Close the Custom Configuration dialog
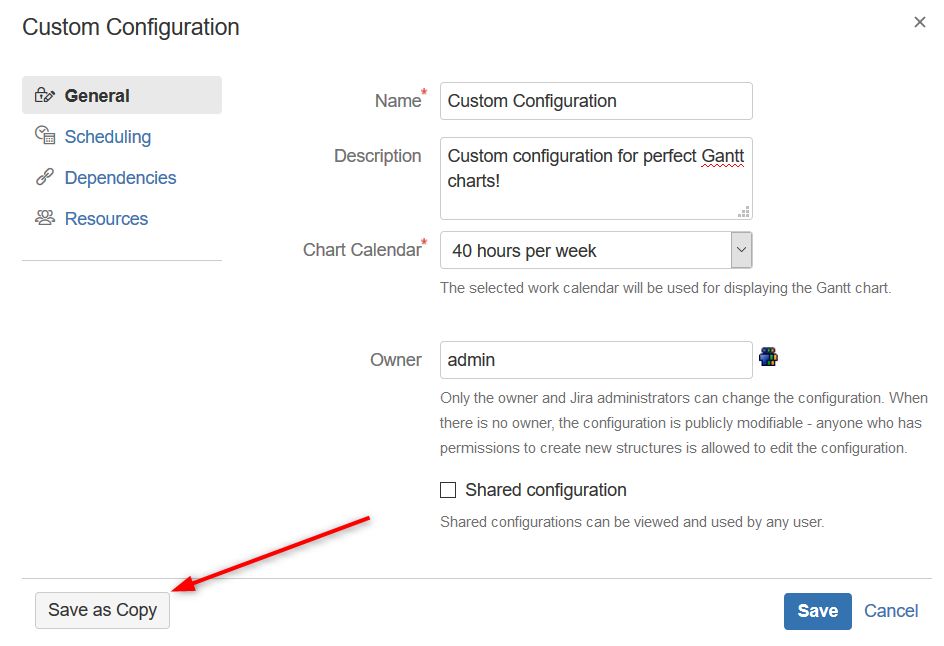The height and width of the screenshot is (646, 944). click(919, 21)
